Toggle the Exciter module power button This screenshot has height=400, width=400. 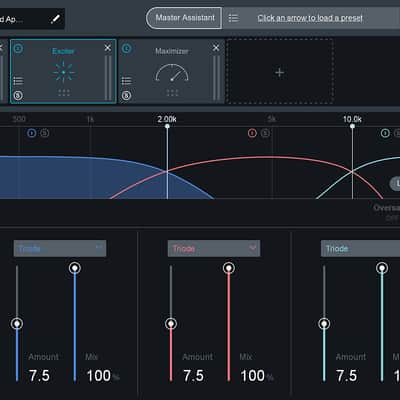[x=18, y=49]
